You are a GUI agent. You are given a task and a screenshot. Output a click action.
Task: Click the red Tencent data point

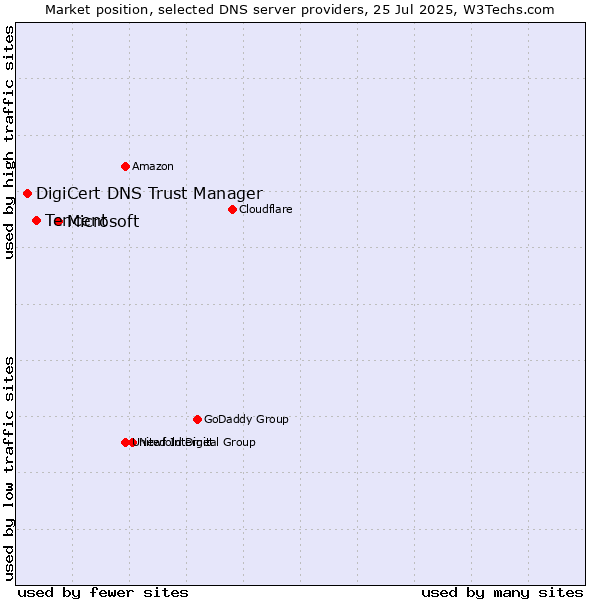(x=36, y=221)
